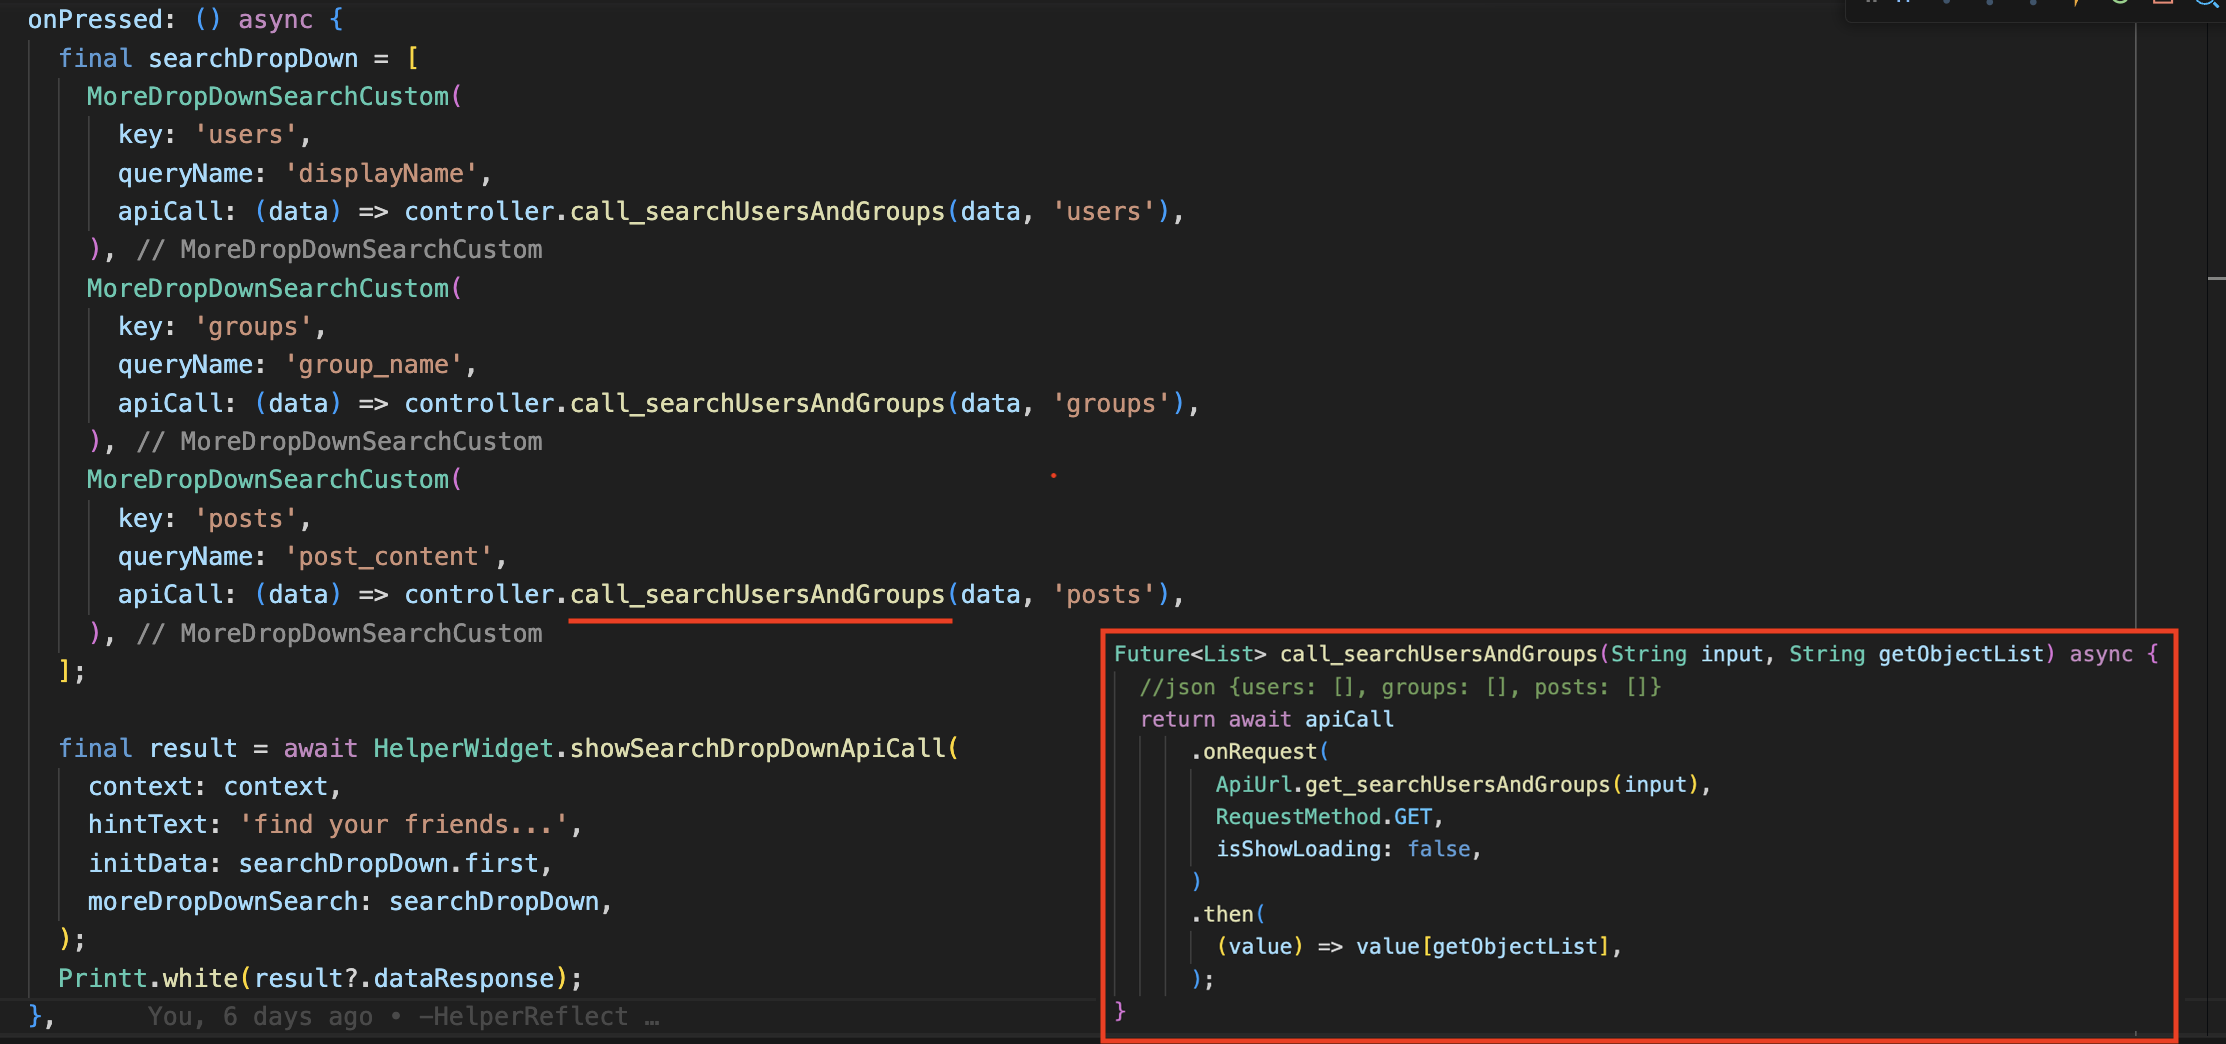Screen dimensions: 2226x1044
Task: Click the moreDropDownSearch: parameter name
Action: click(x=230, y=901)
